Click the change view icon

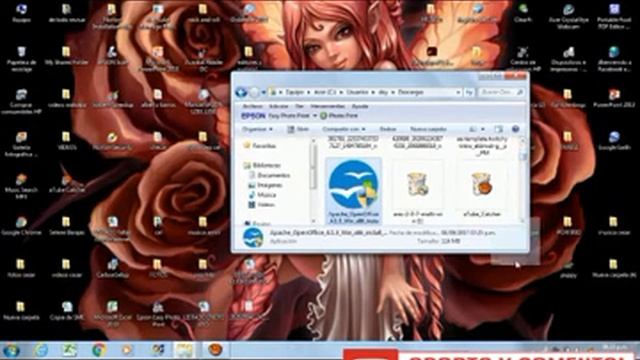(473, 129)
